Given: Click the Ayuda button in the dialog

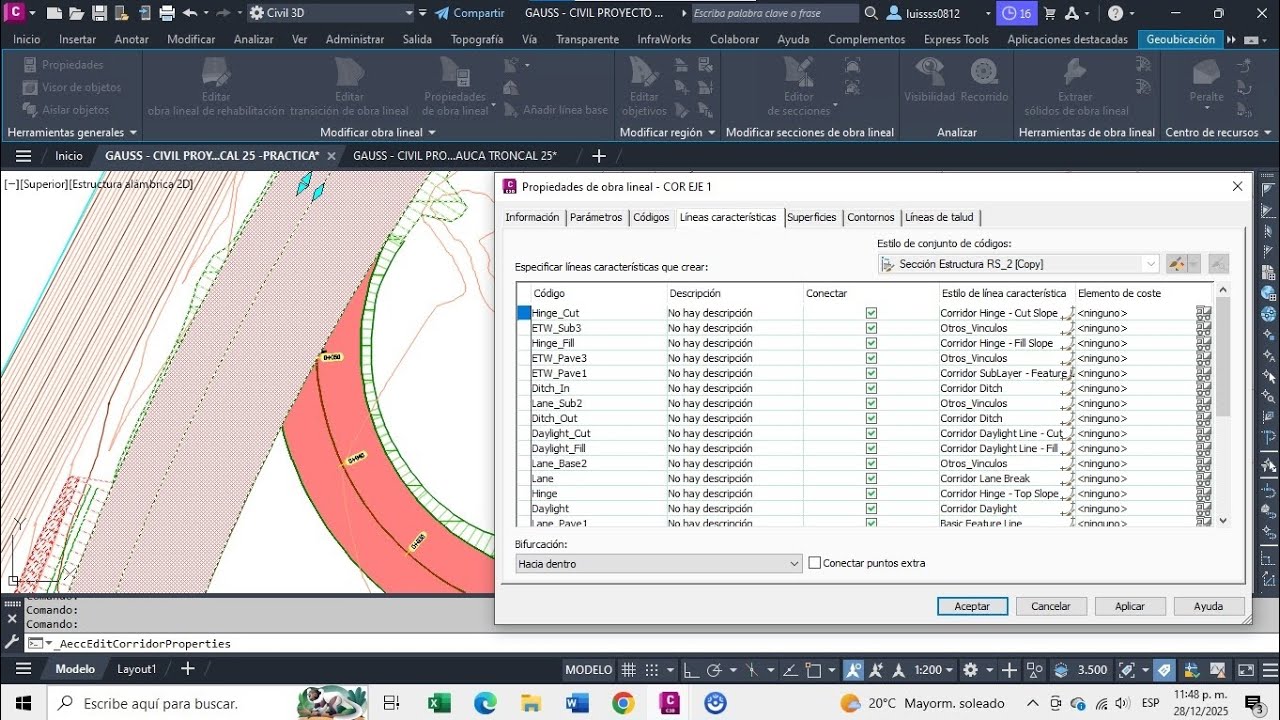Looking at the screenshot, I should (1209, 606).
